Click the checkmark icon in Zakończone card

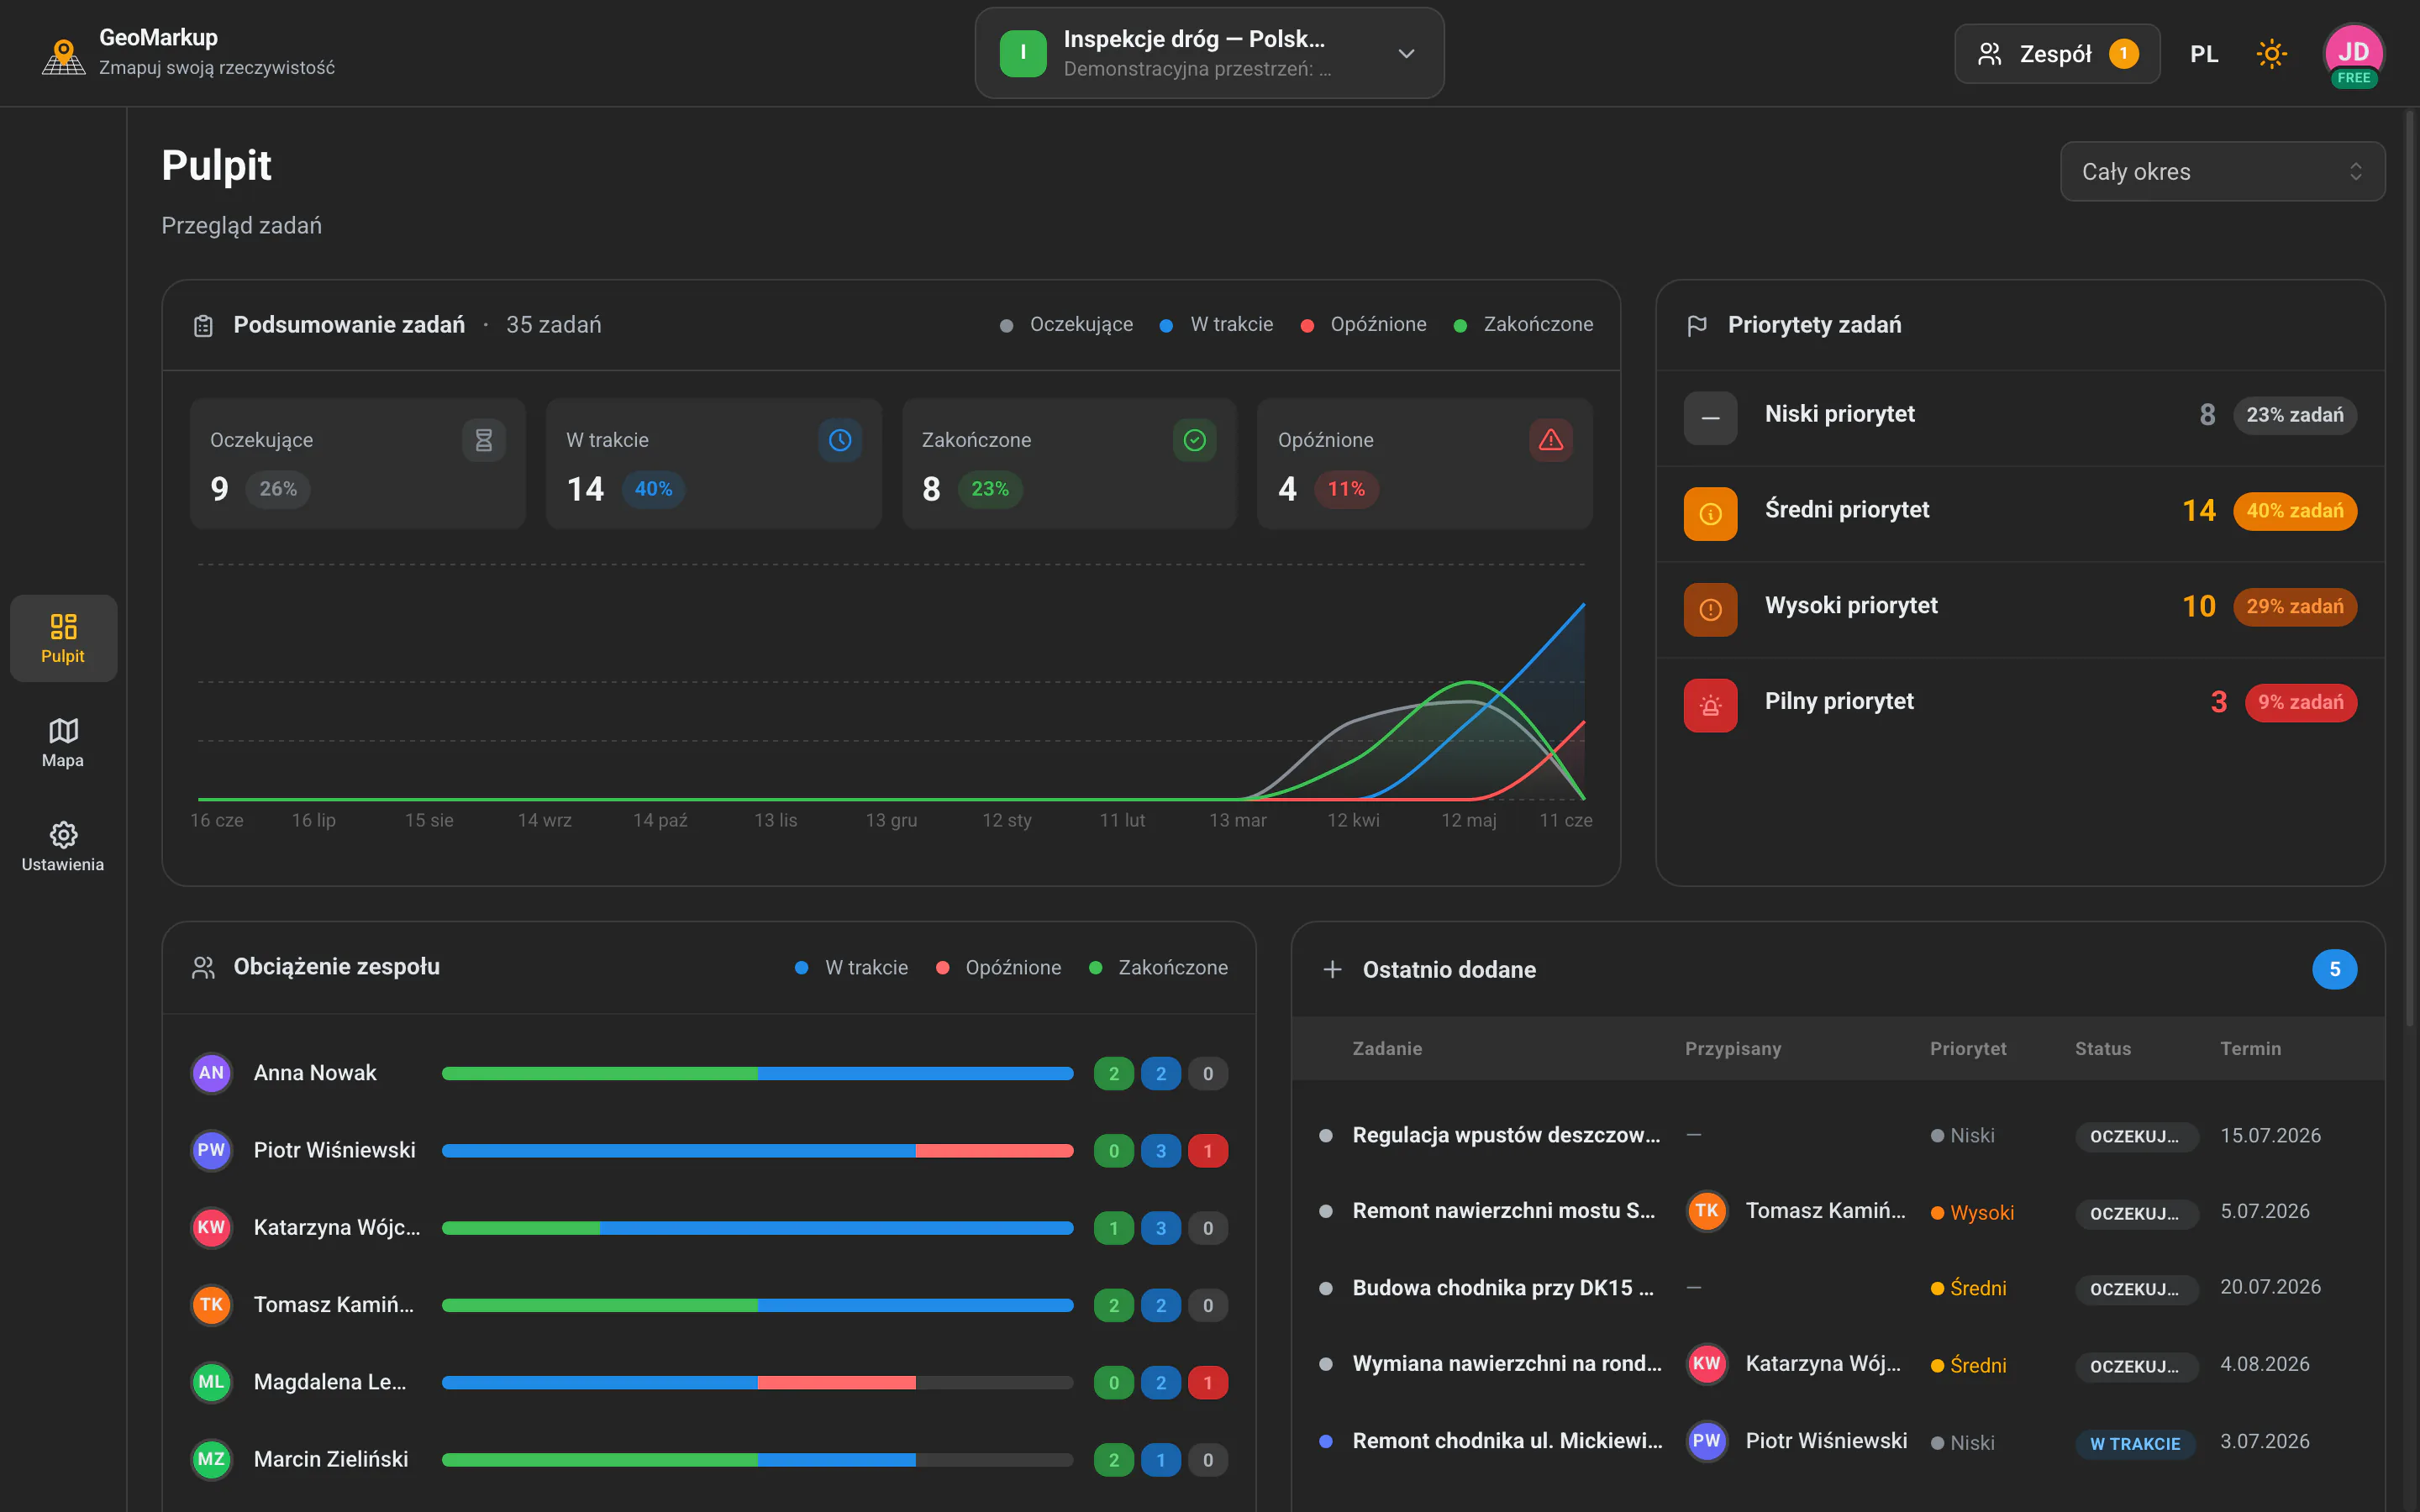1194,440
